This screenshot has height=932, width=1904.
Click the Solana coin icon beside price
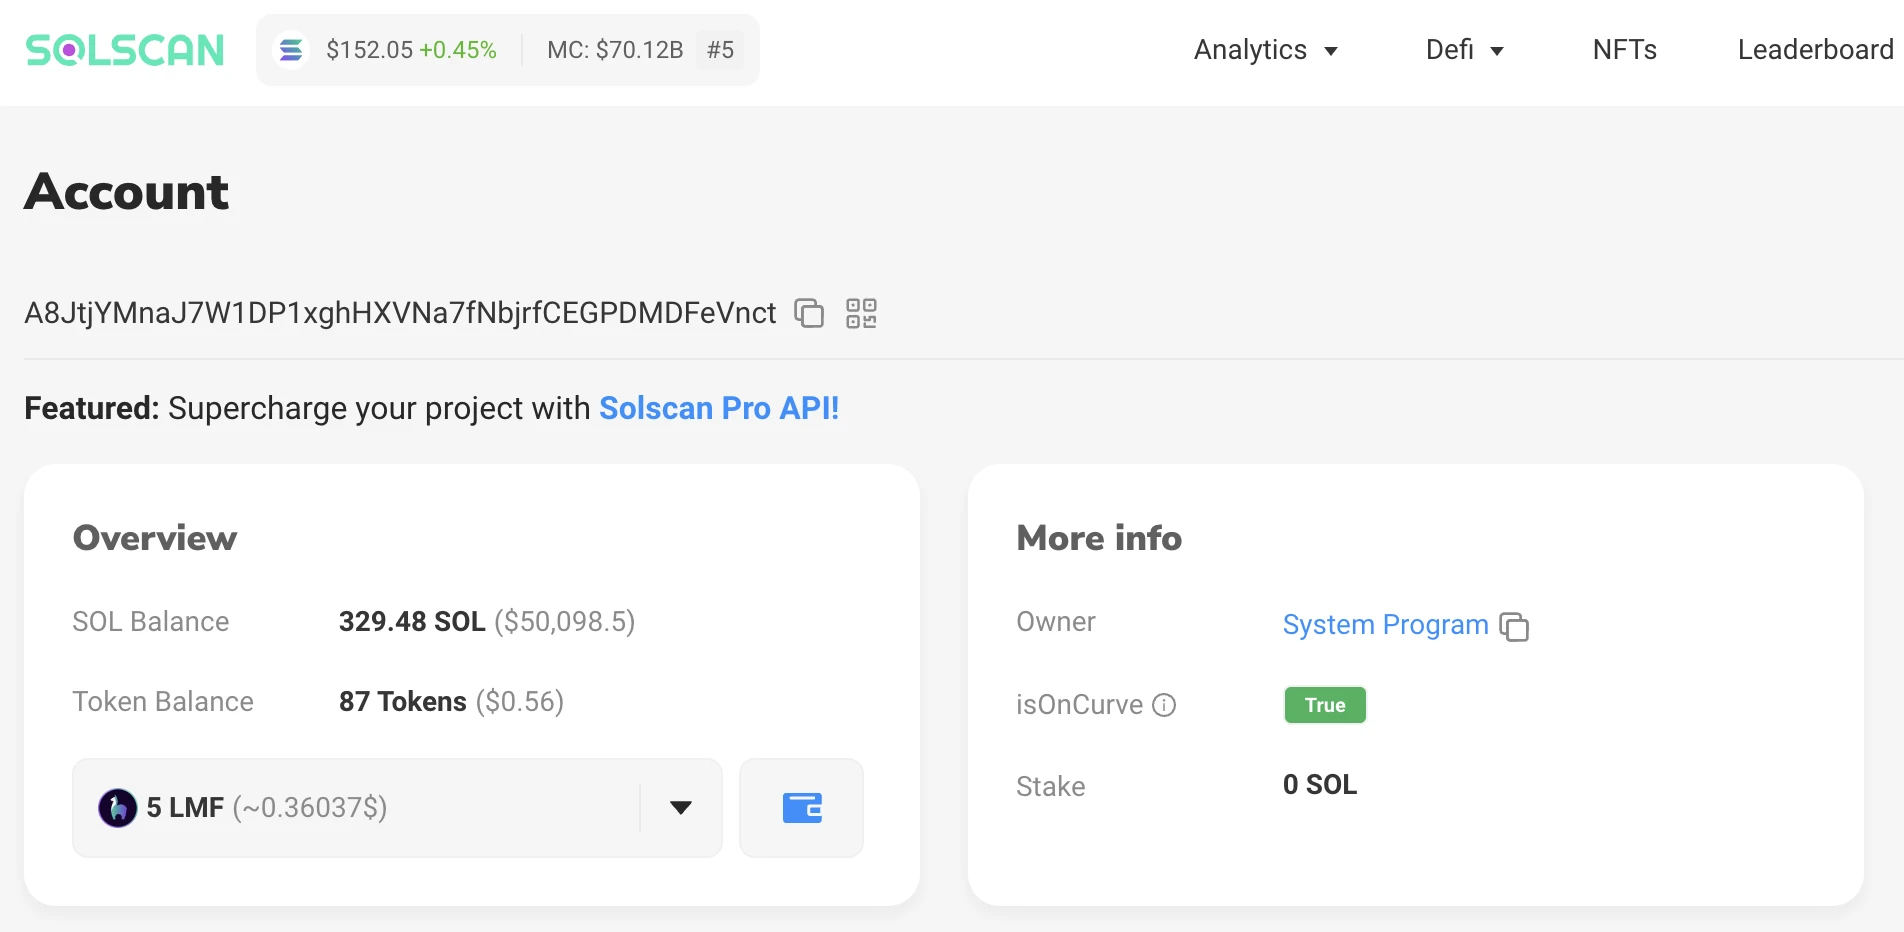click(291, 50)
